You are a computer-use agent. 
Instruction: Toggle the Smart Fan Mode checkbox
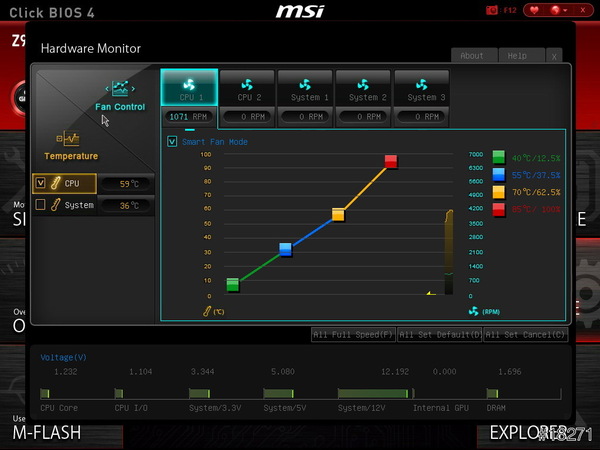(172, 142)
